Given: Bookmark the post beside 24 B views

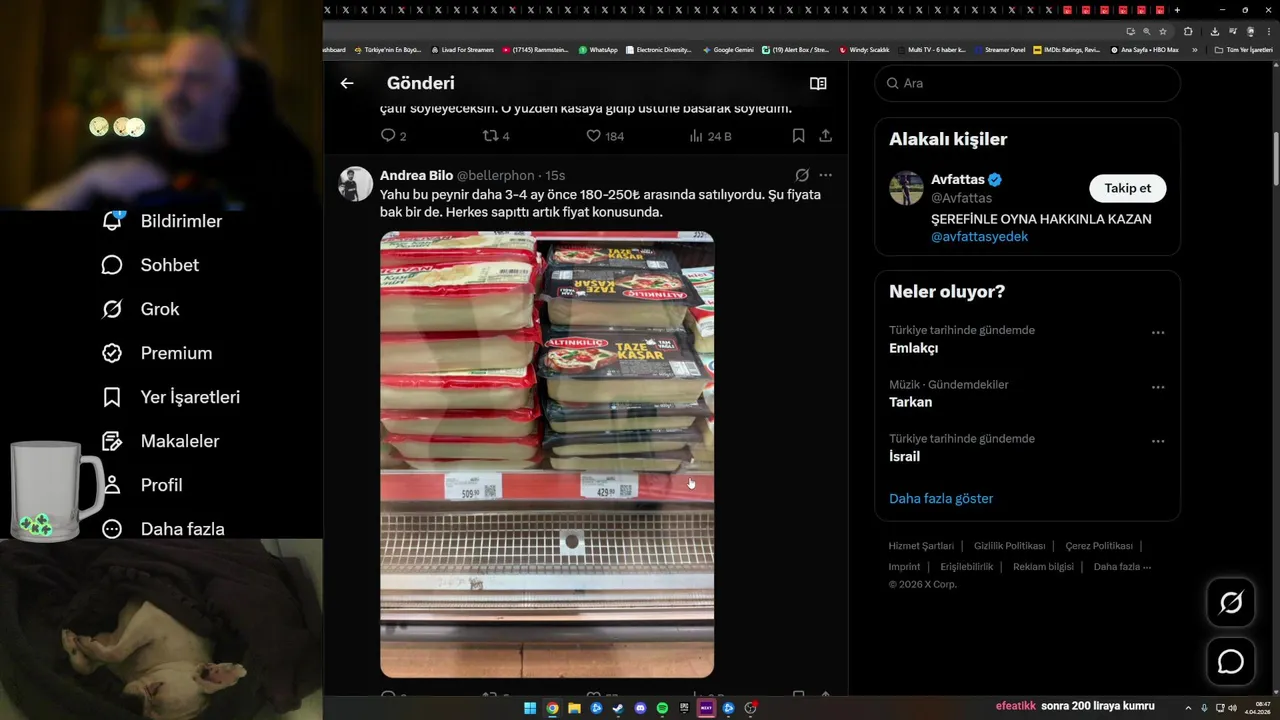Looking at the screenshot, I should click(798, 136).
